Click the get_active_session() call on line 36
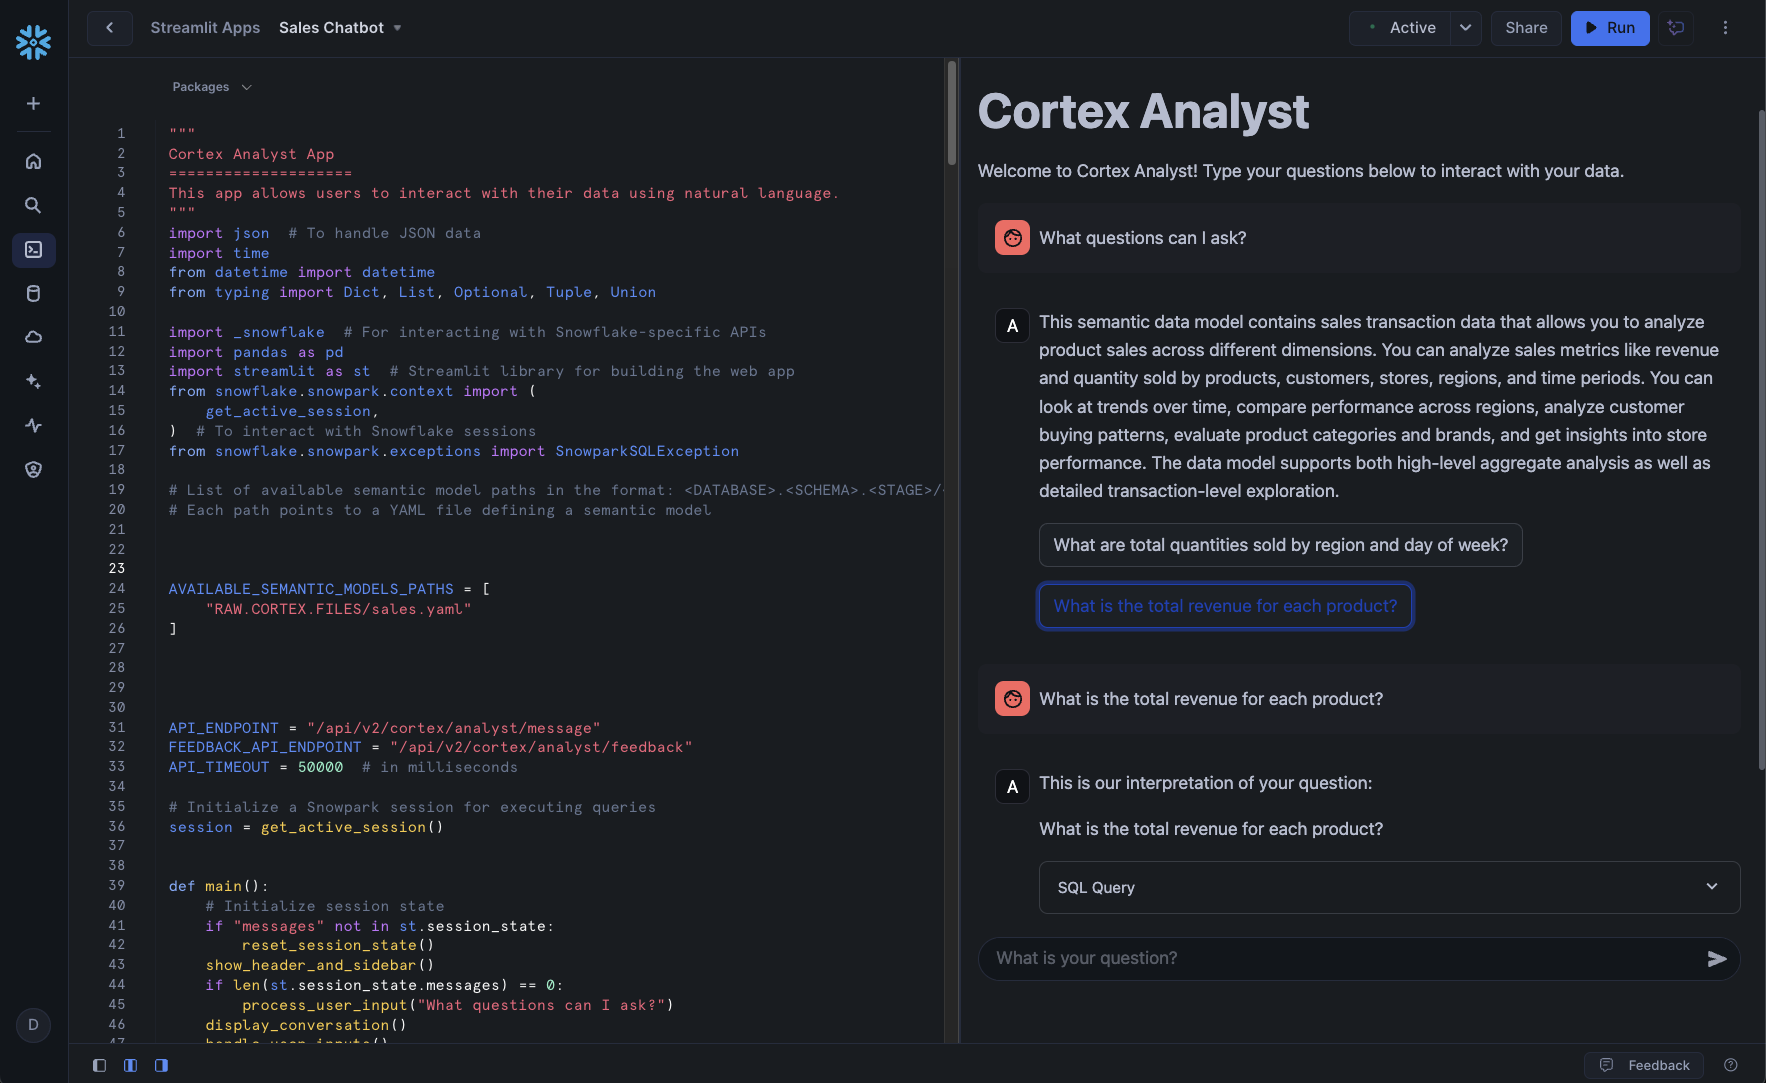Image resolution: width=1766 pixels, height=1083 pixels. 352,827
